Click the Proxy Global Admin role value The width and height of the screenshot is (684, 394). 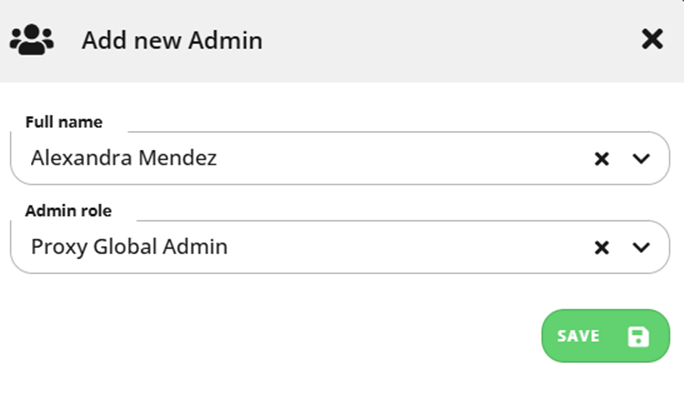pos(129,247)
